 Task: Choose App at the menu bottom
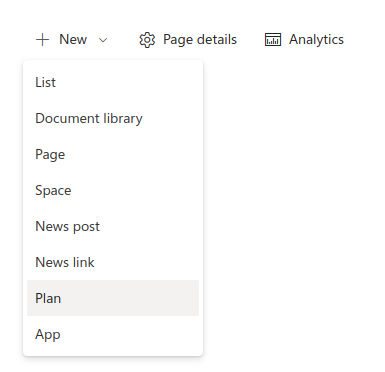tap(113, 334)
